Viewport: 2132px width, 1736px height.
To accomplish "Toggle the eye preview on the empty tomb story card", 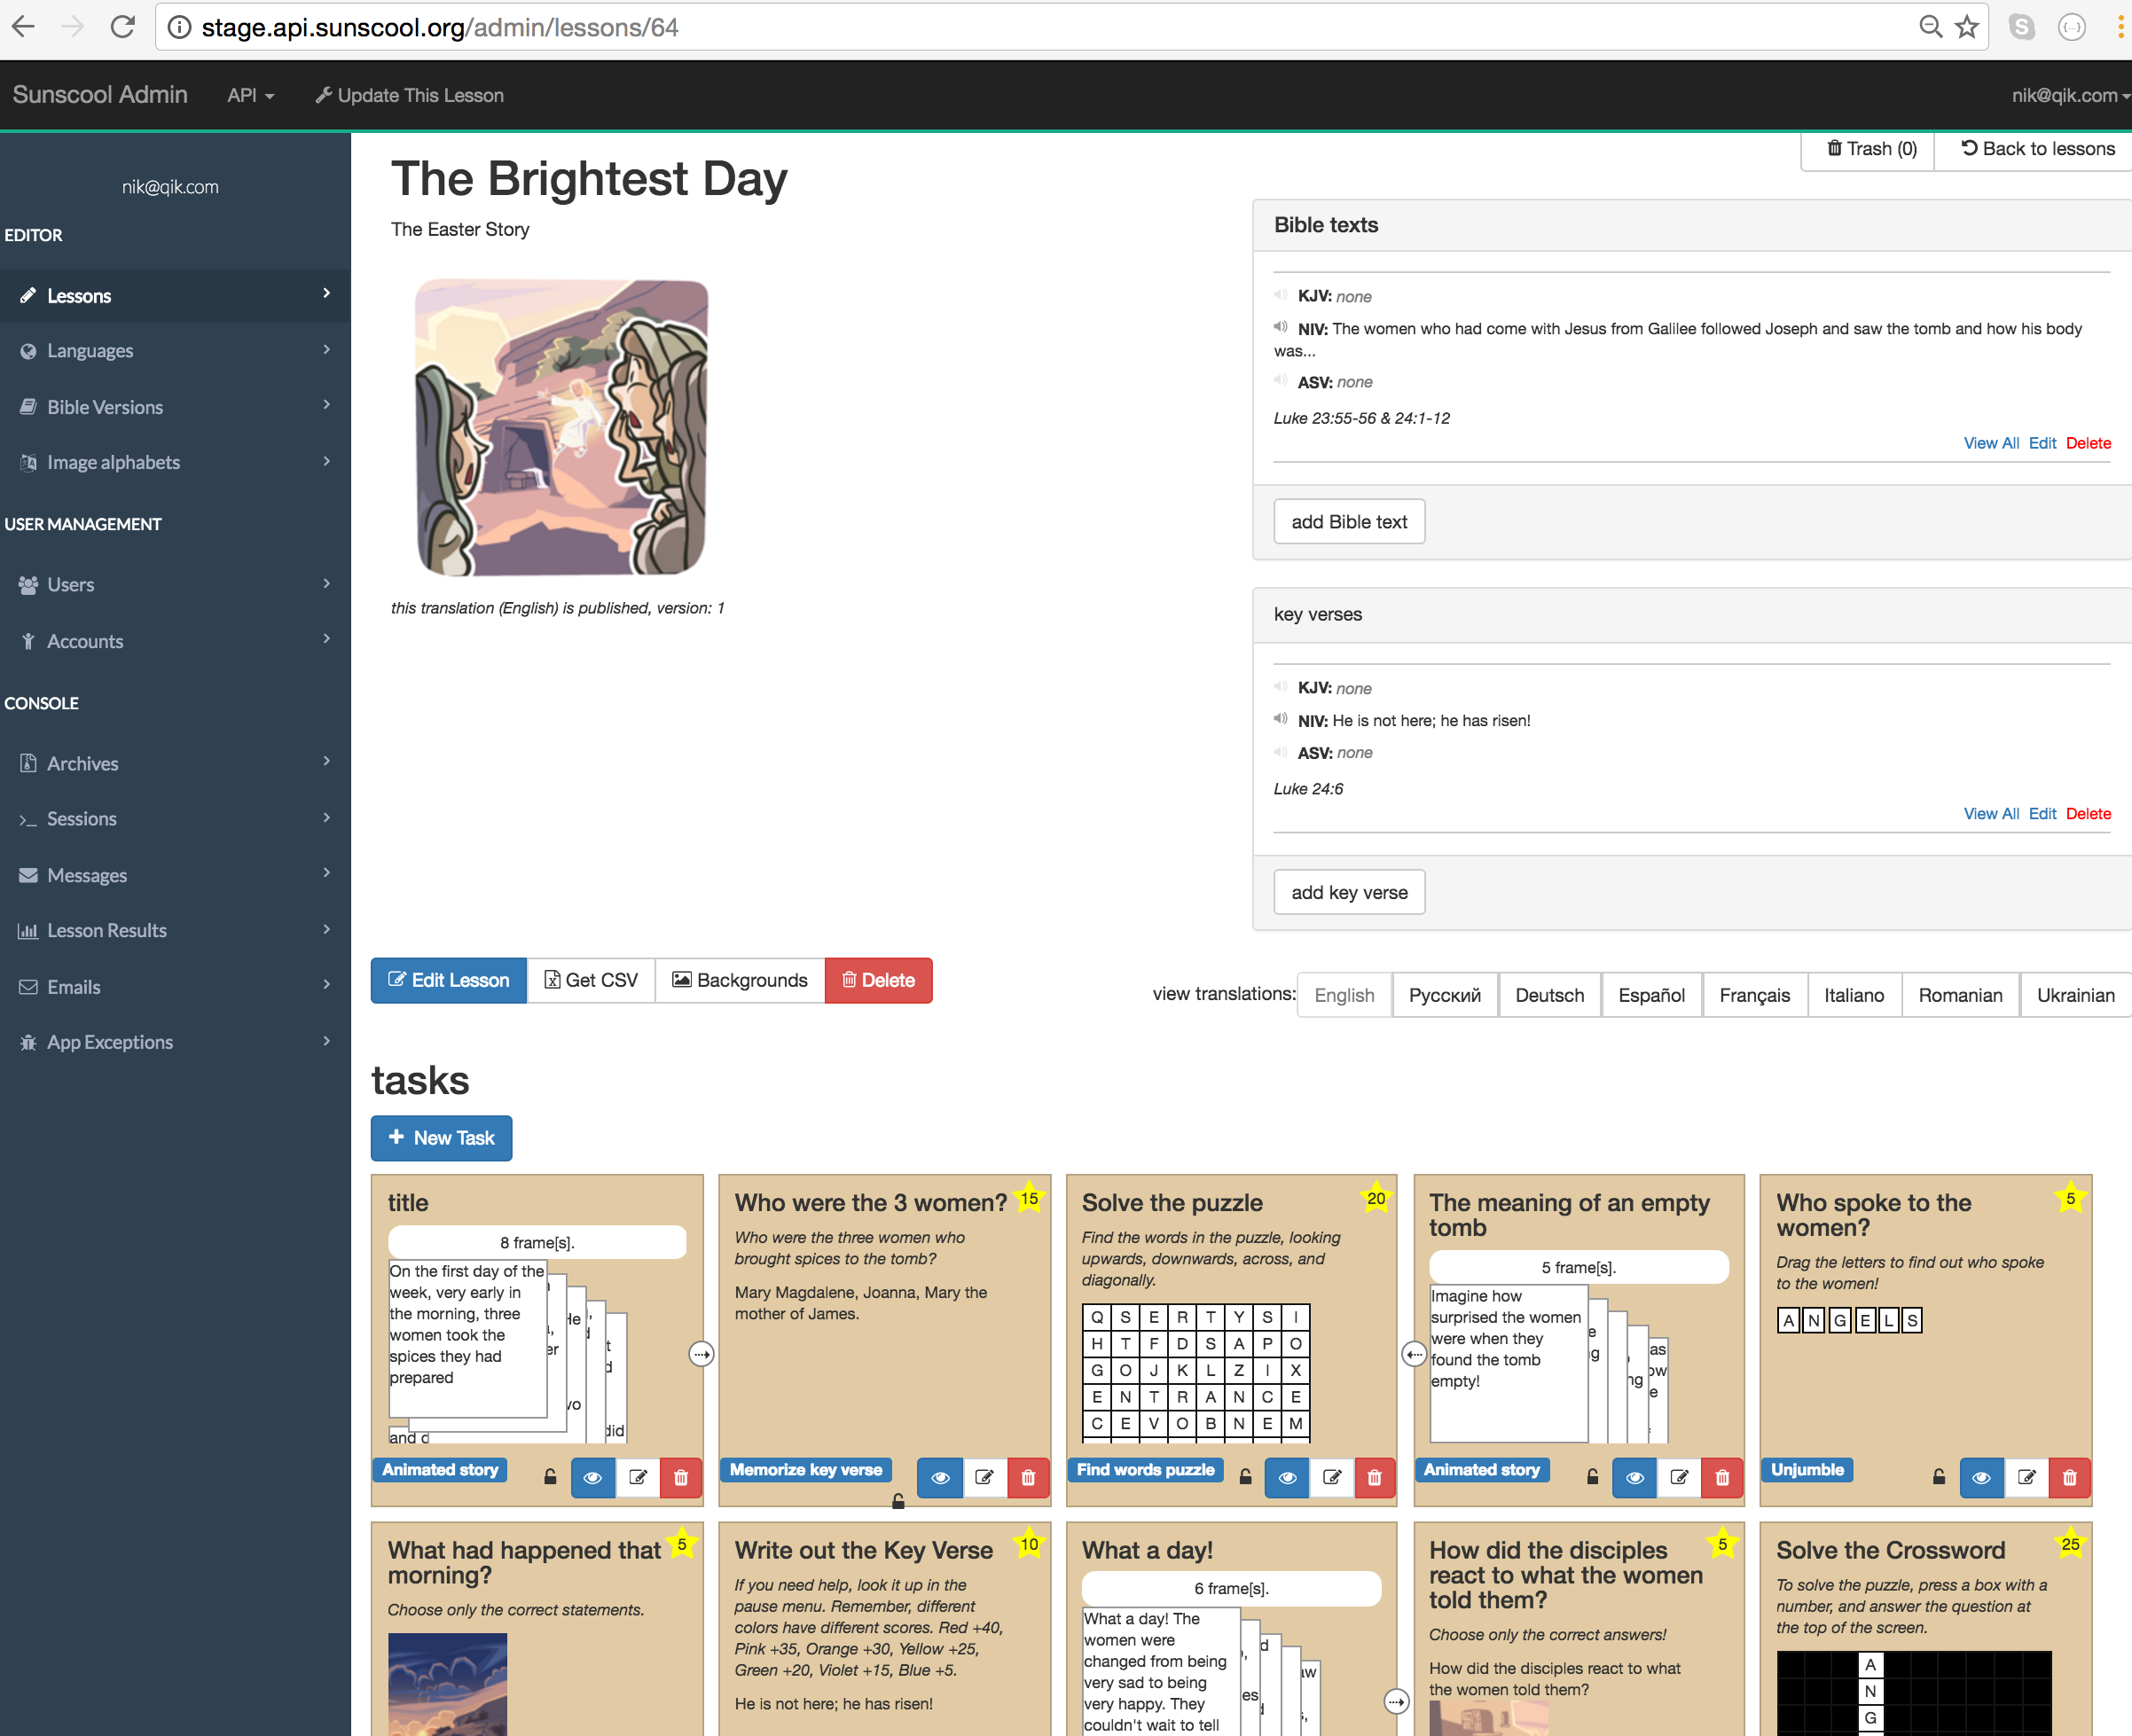I will point(1635,1477).
